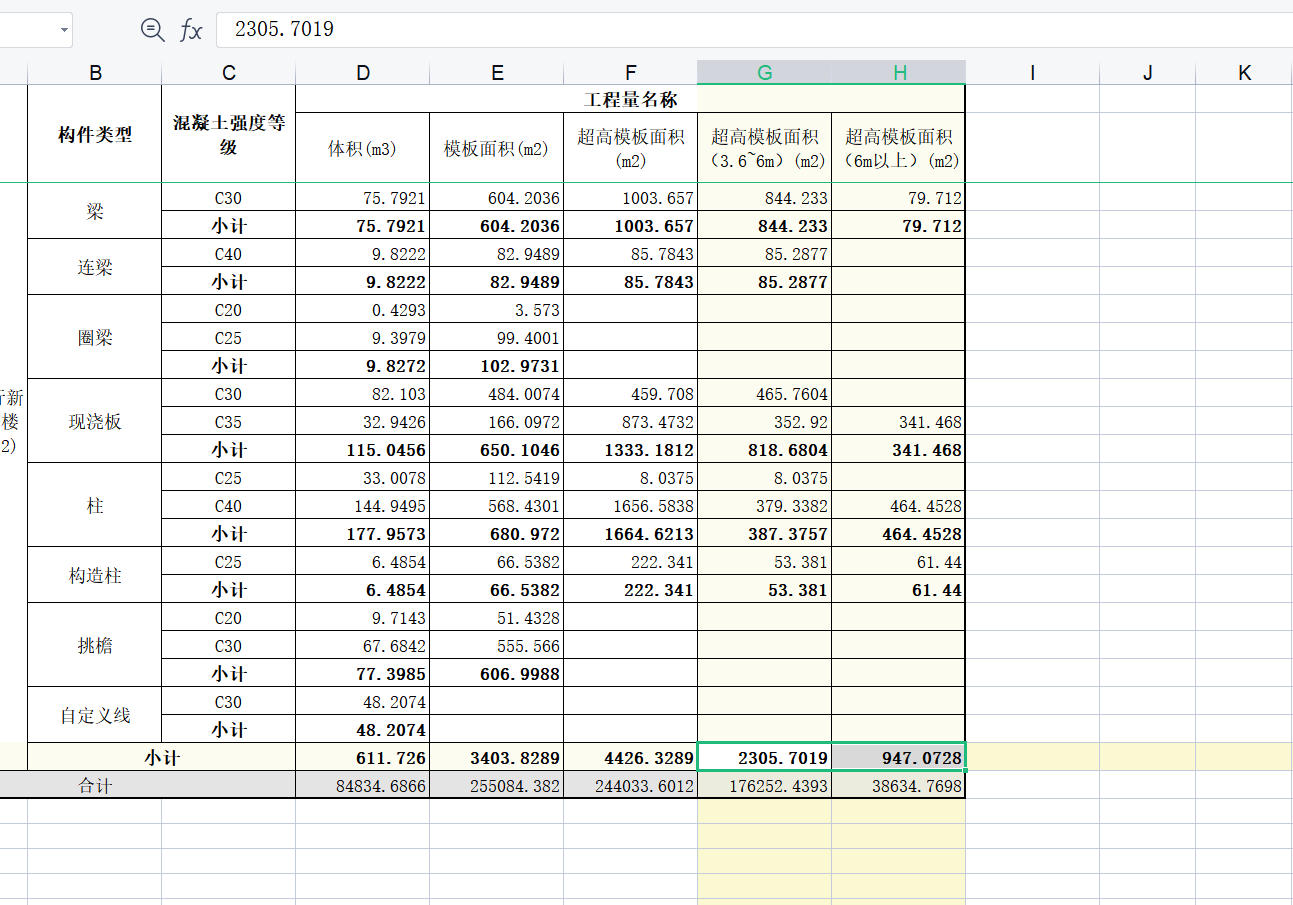Select column B header
This screenshot has height=905, width=1293.
[95, 72]
